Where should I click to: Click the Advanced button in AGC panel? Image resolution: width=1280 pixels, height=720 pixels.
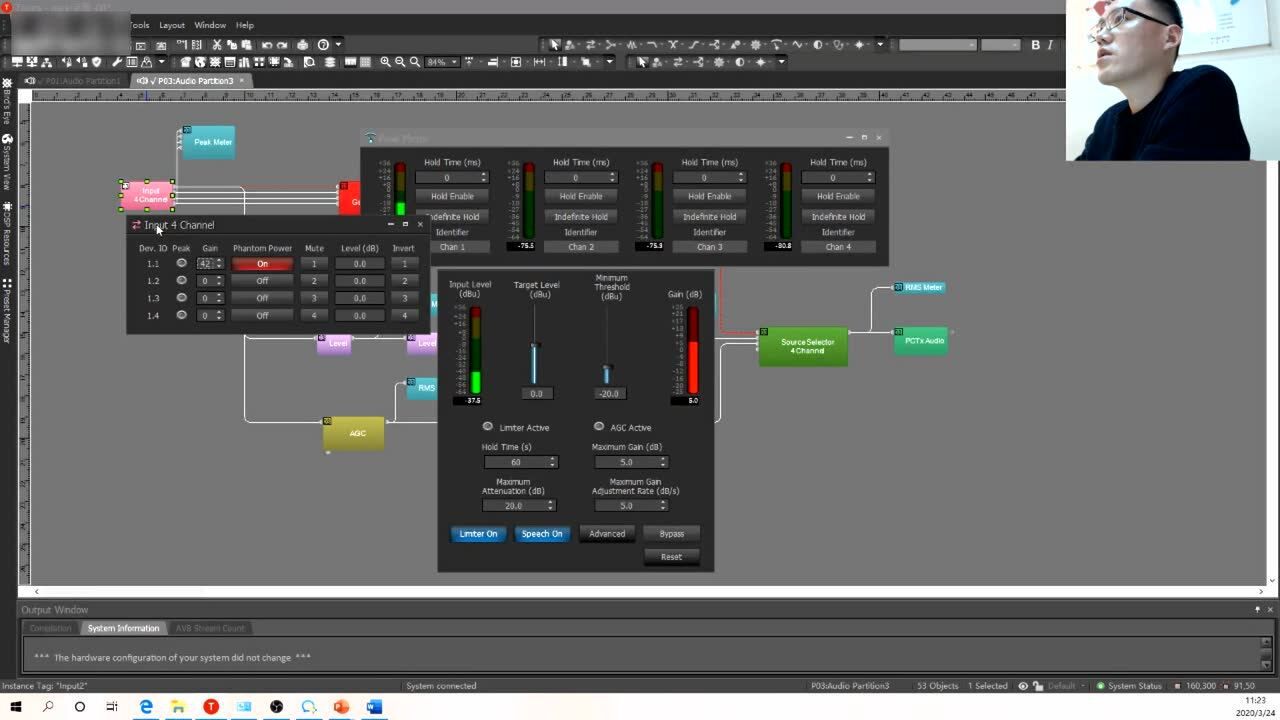pyautogui.click(x=607, y=534)
